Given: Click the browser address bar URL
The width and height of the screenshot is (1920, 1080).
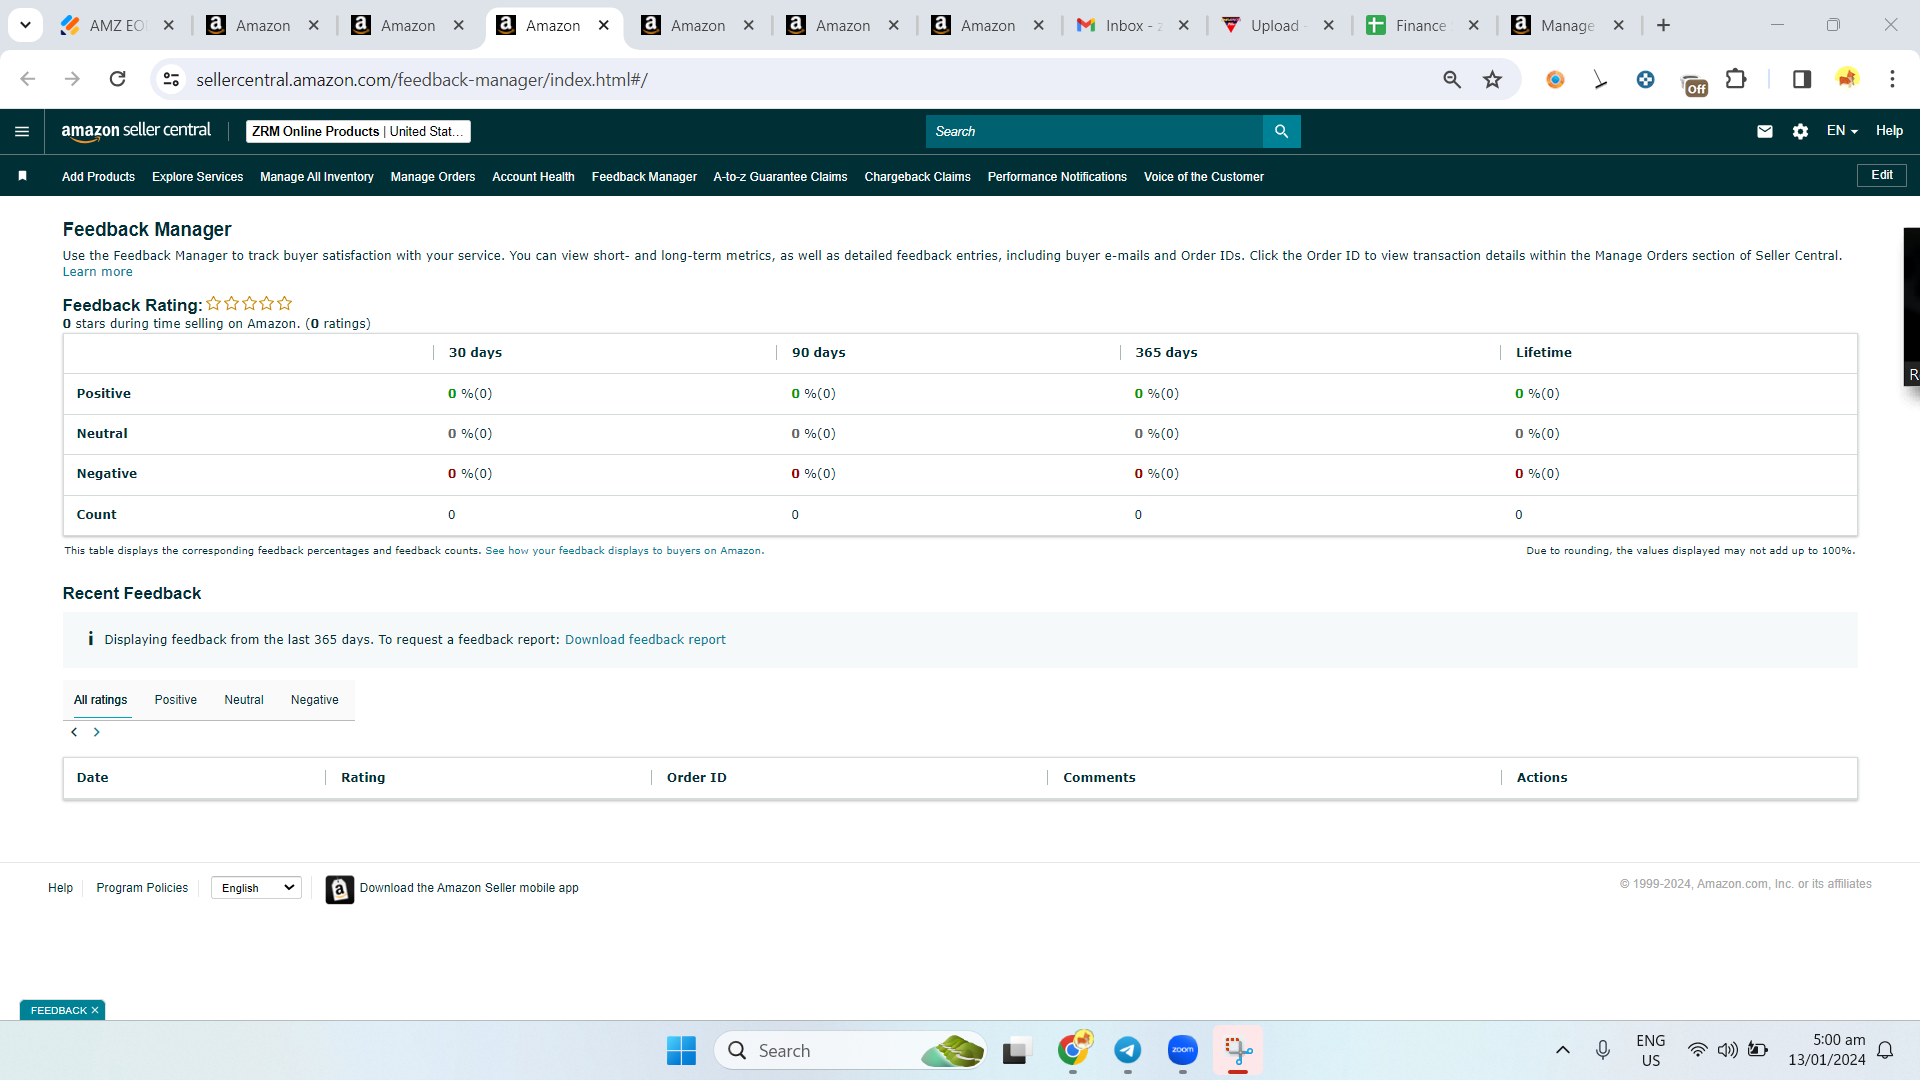Looking at the screenshot, I should [422, 79].
